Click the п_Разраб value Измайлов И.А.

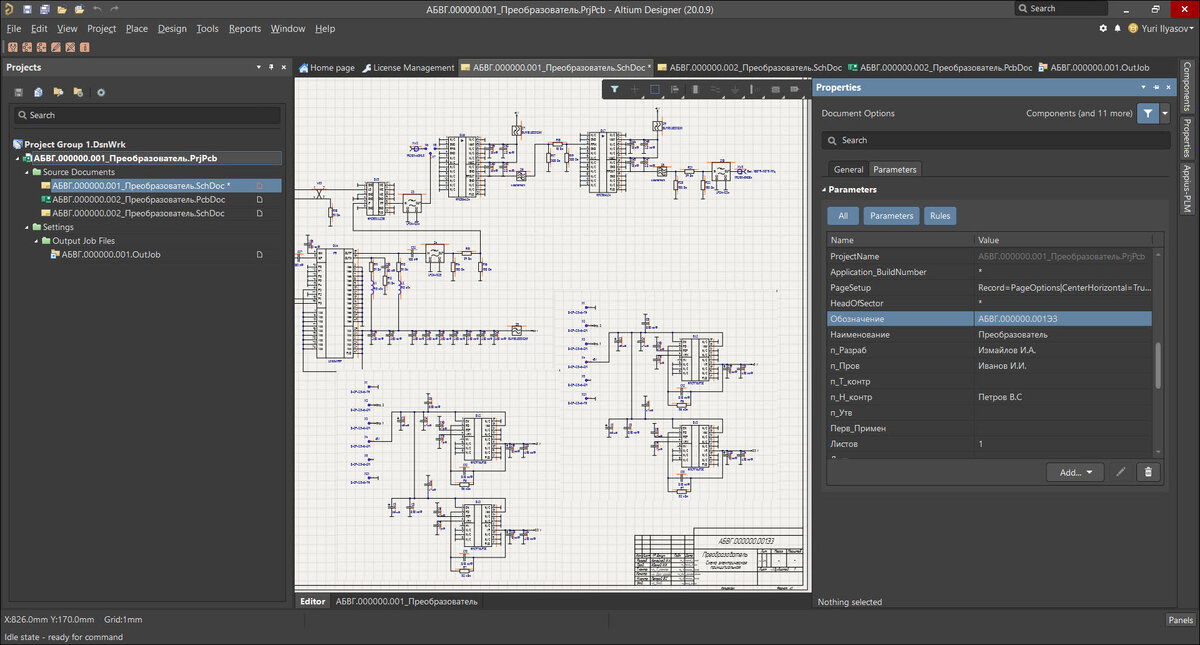(x=1063, y=350)
